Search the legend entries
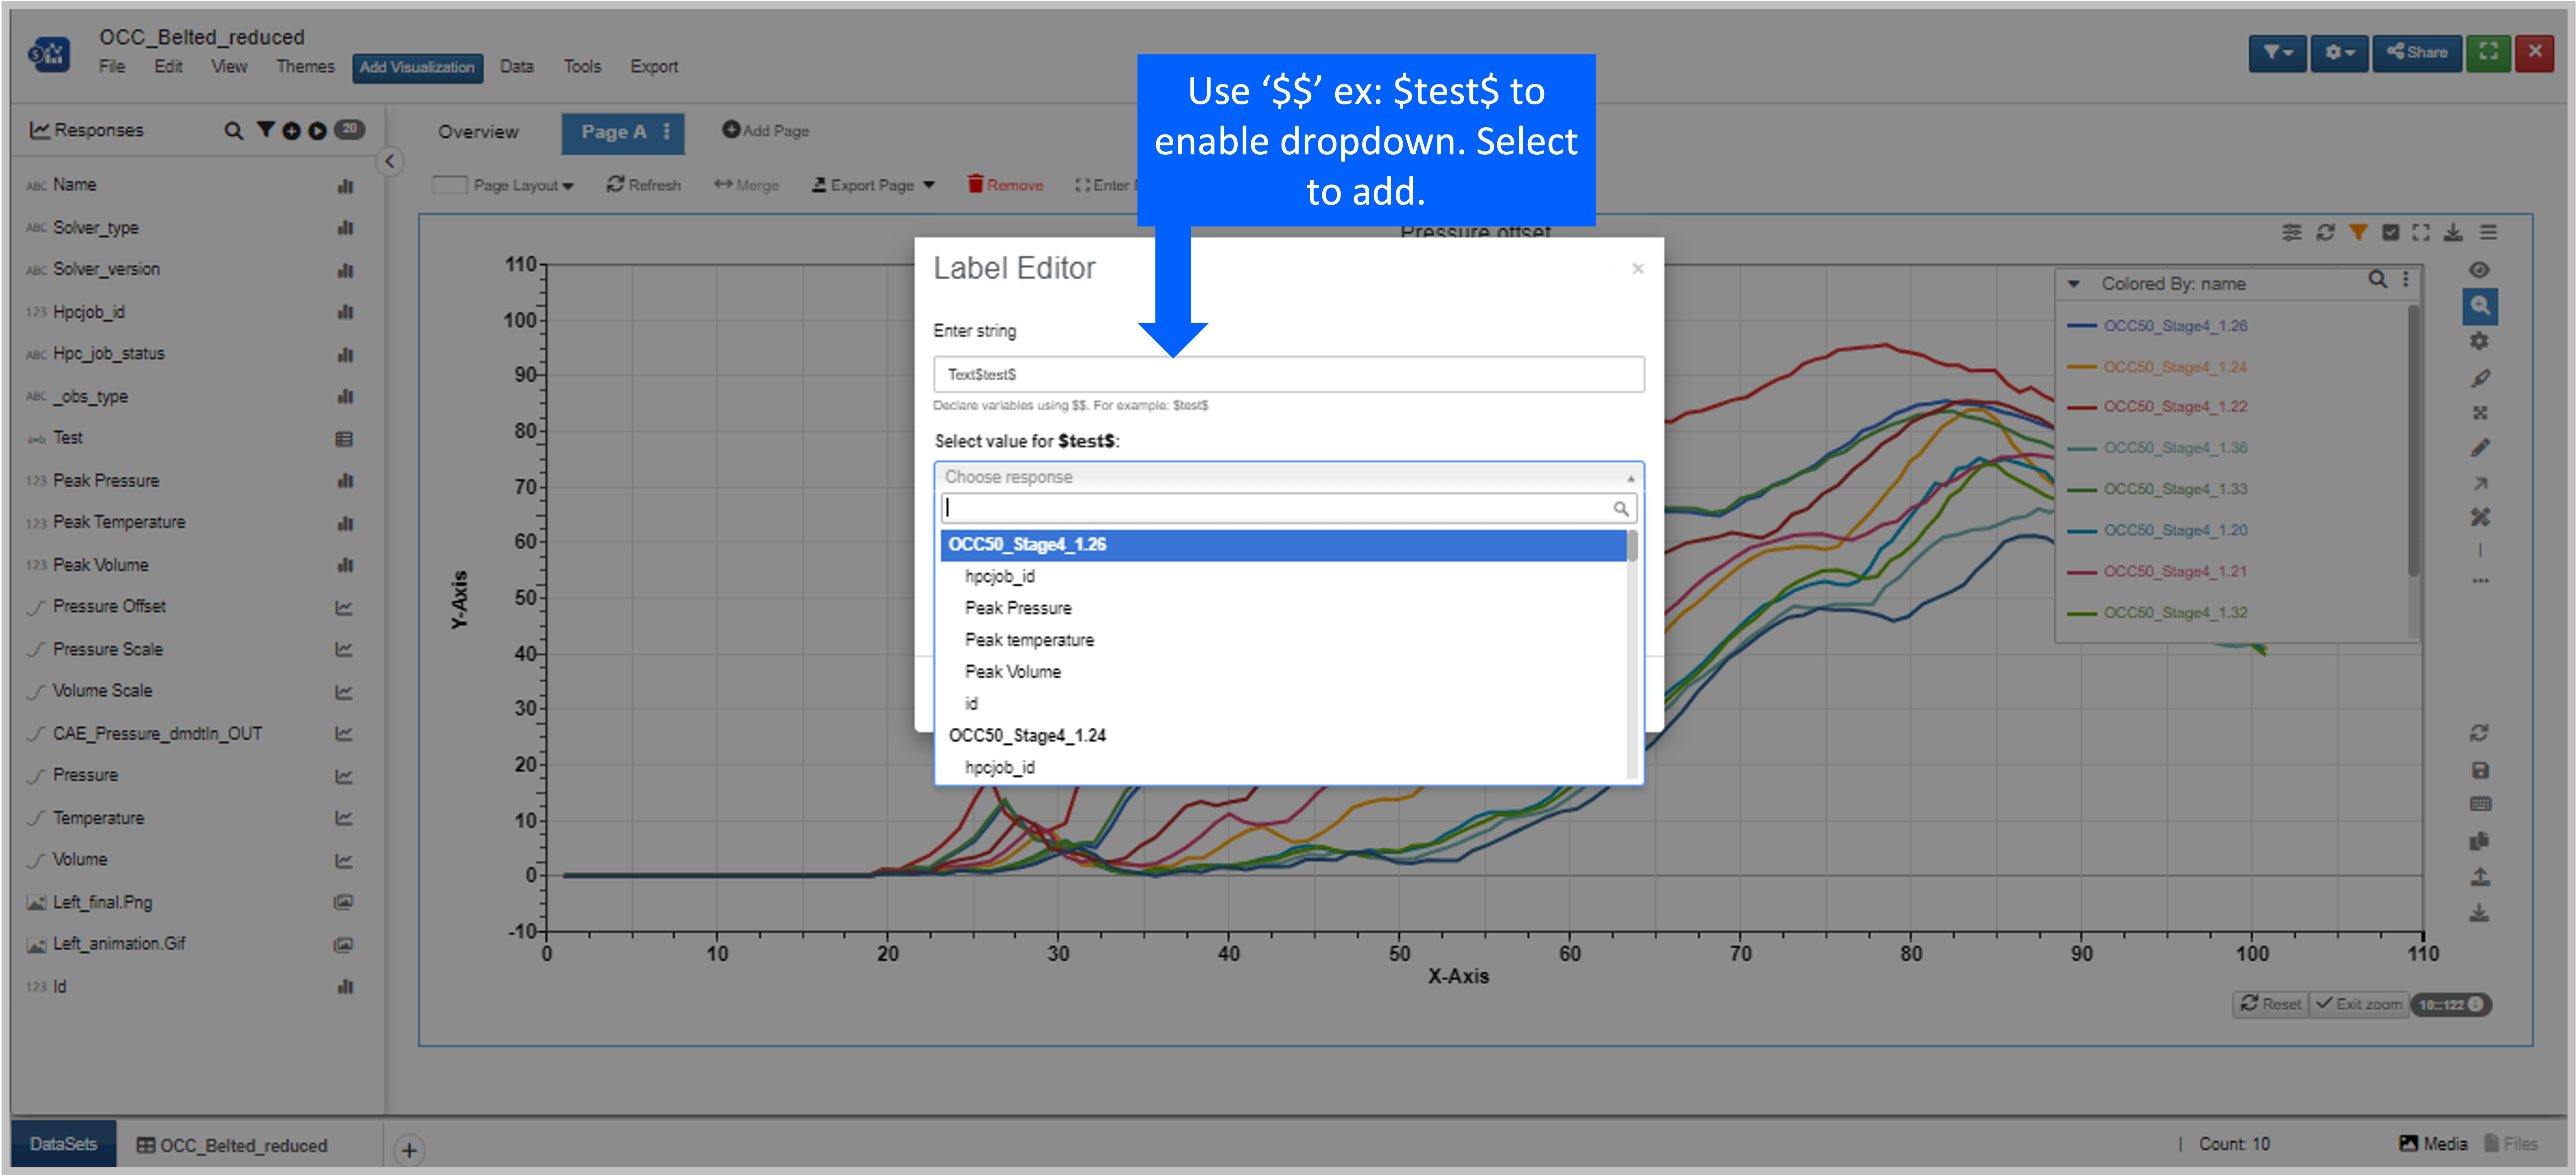This screenshot has width=2576, height=1175. (x=2377, y=280)
